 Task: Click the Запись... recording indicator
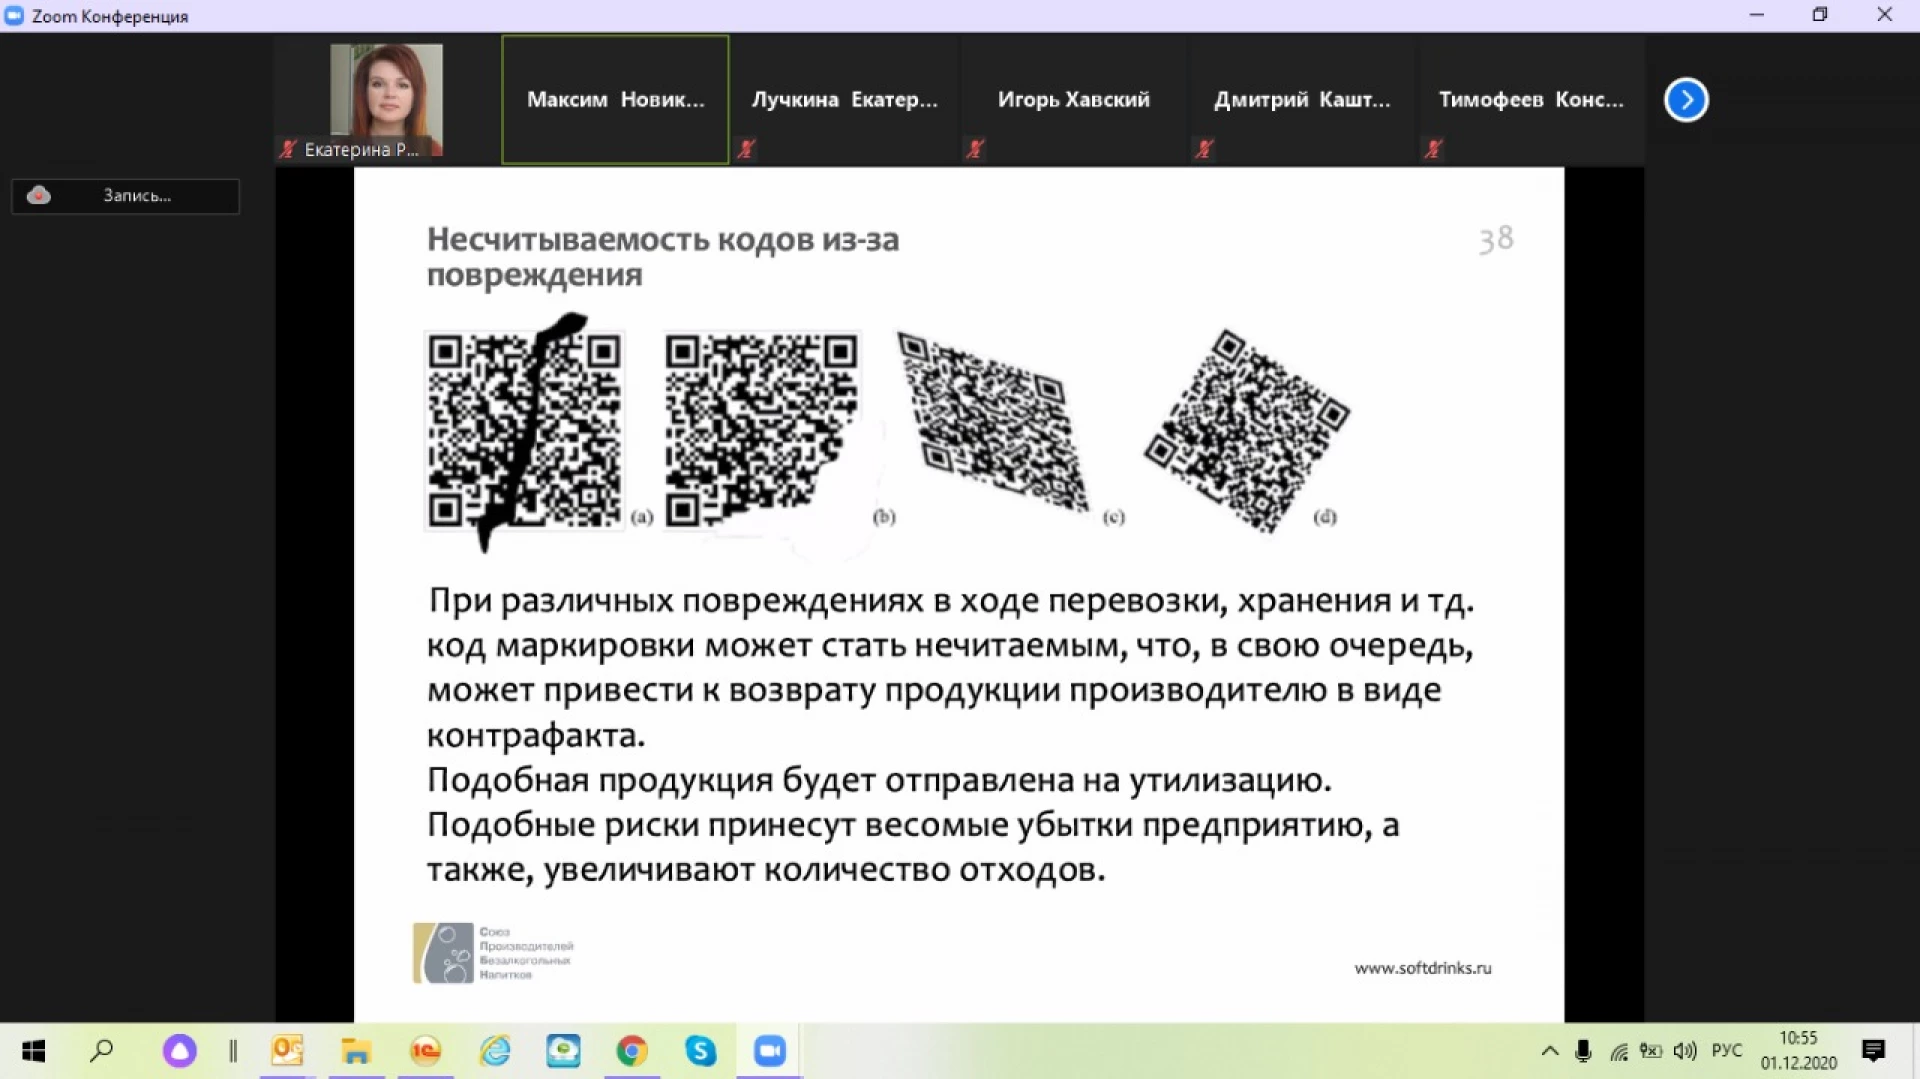(x=125, y=196)
